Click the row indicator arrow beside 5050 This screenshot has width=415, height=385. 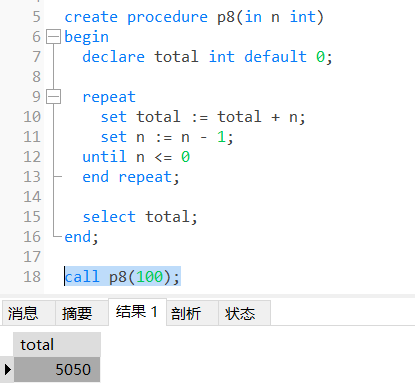pos(7,369)
